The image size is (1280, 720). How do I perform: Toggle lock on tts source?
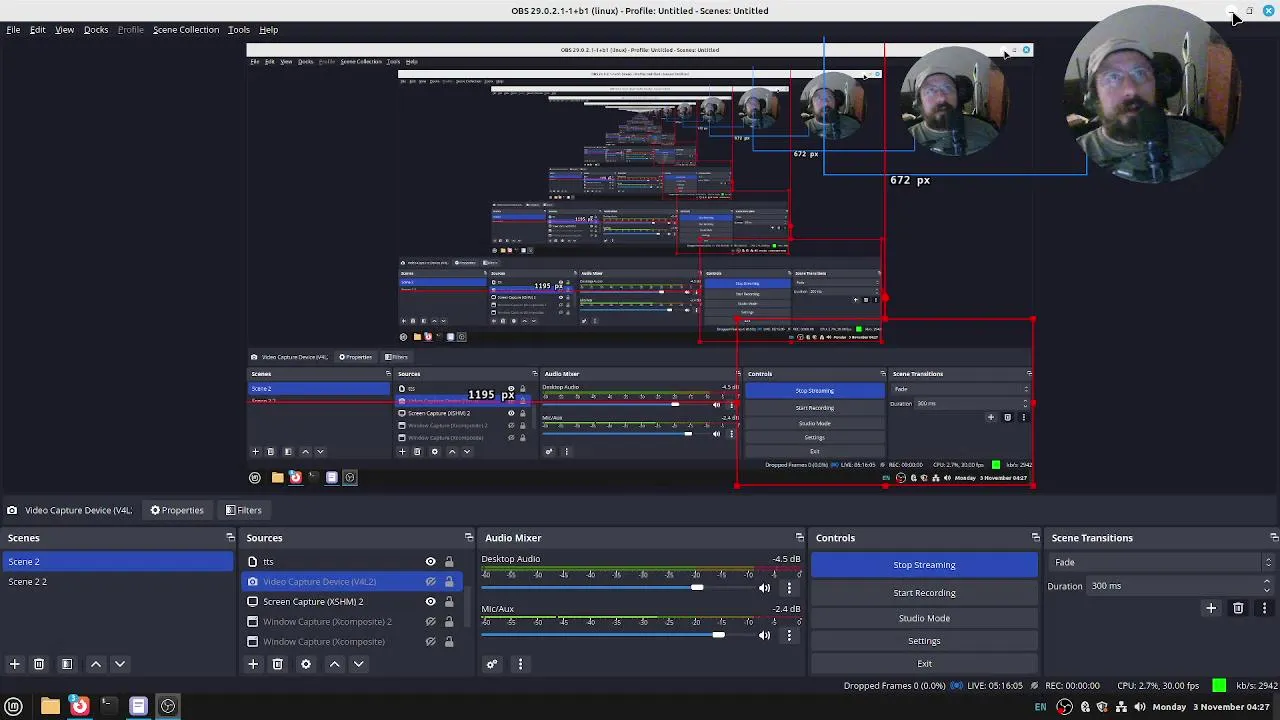(449, 562)
